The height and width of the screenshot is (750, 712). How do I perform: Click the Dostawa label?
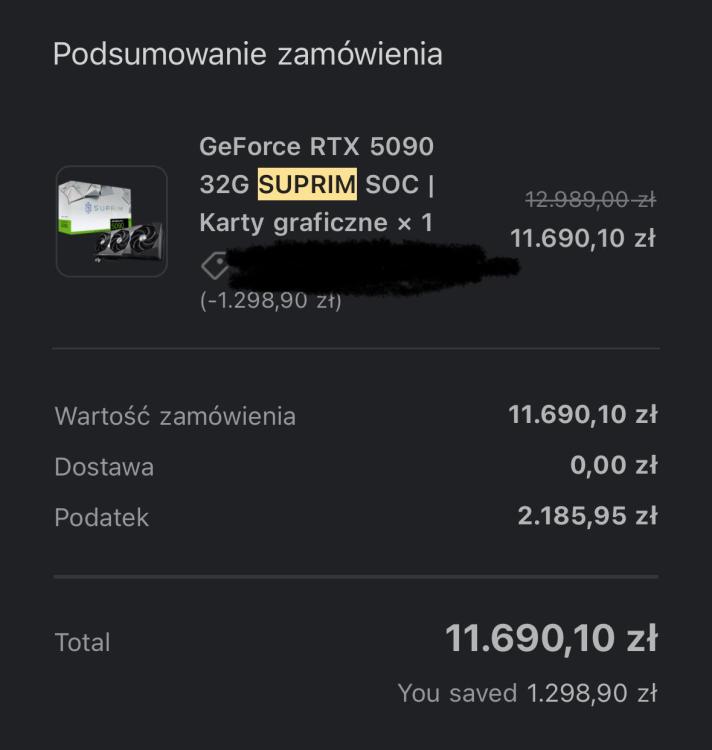(x=104, y=467)
